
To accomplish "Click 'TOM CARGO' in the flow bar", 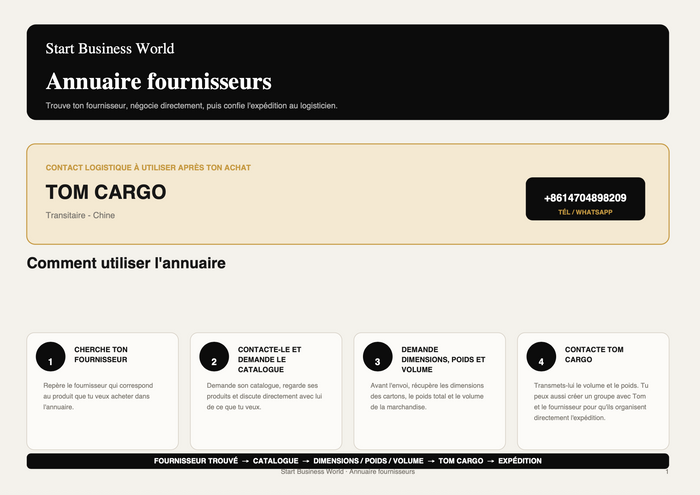I will pyautogui.click(x=461, y=461).
